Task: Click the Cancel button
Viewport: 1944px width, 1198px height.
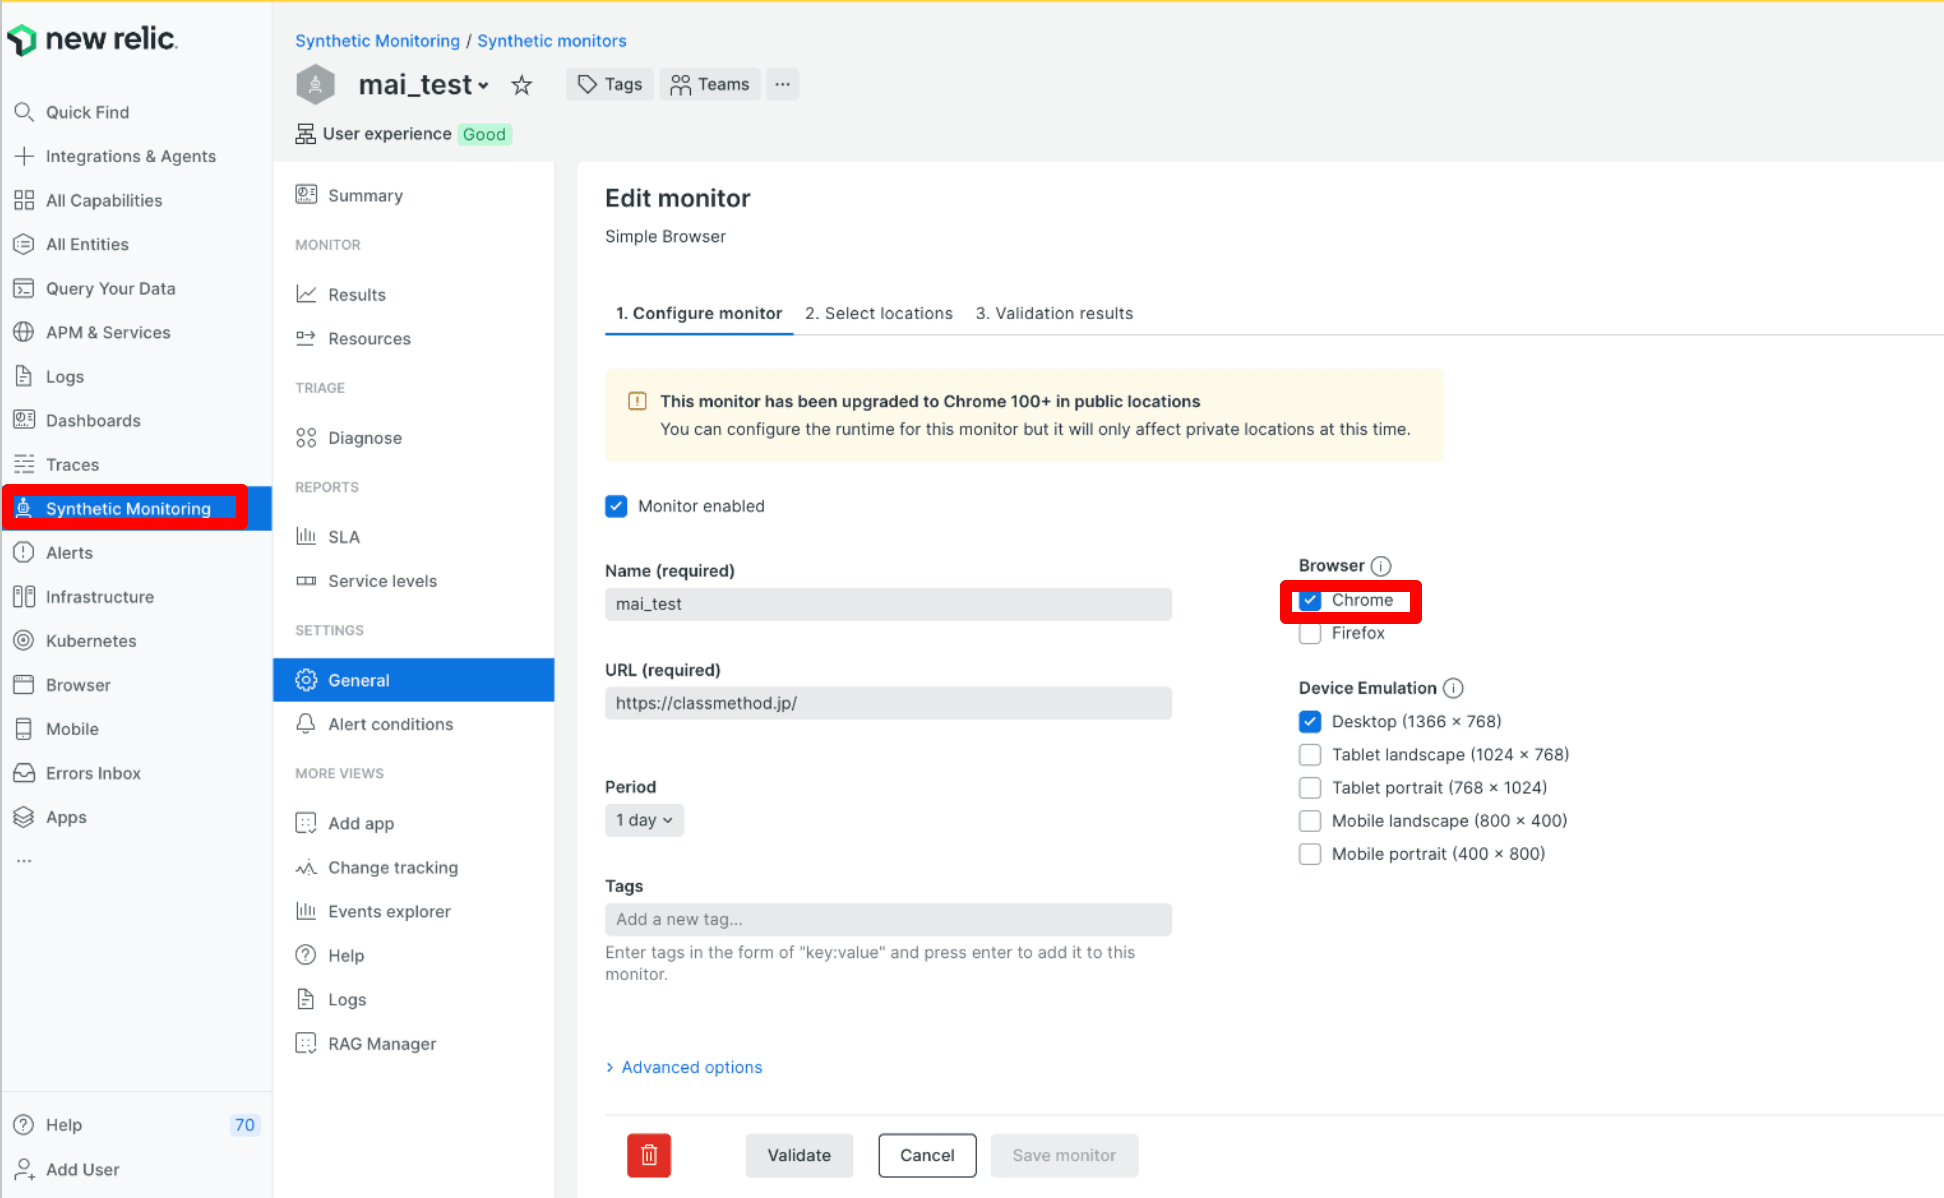Action: click(927, 1155)
